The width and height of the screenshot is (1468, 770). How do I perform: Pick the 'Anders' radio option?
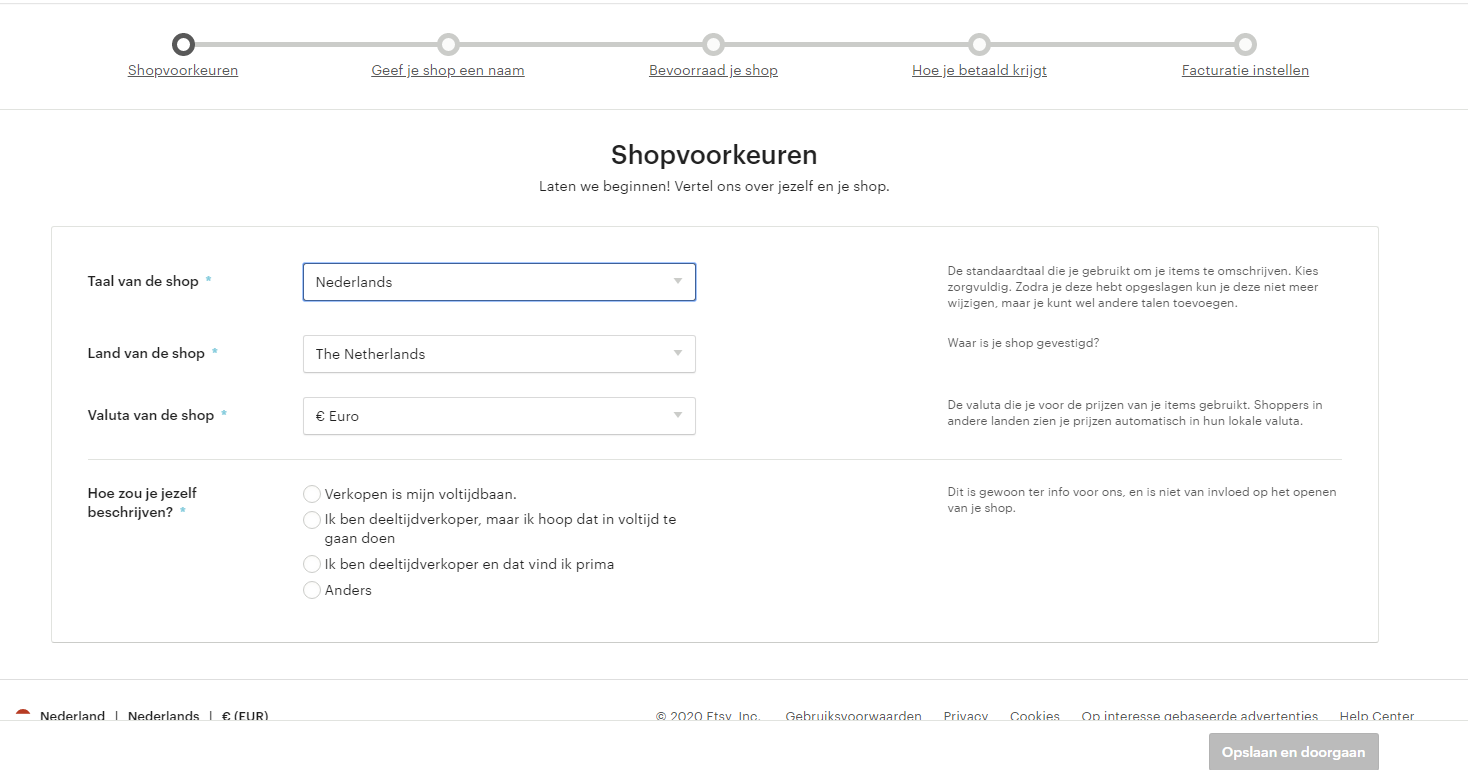[x=312, y=591]
